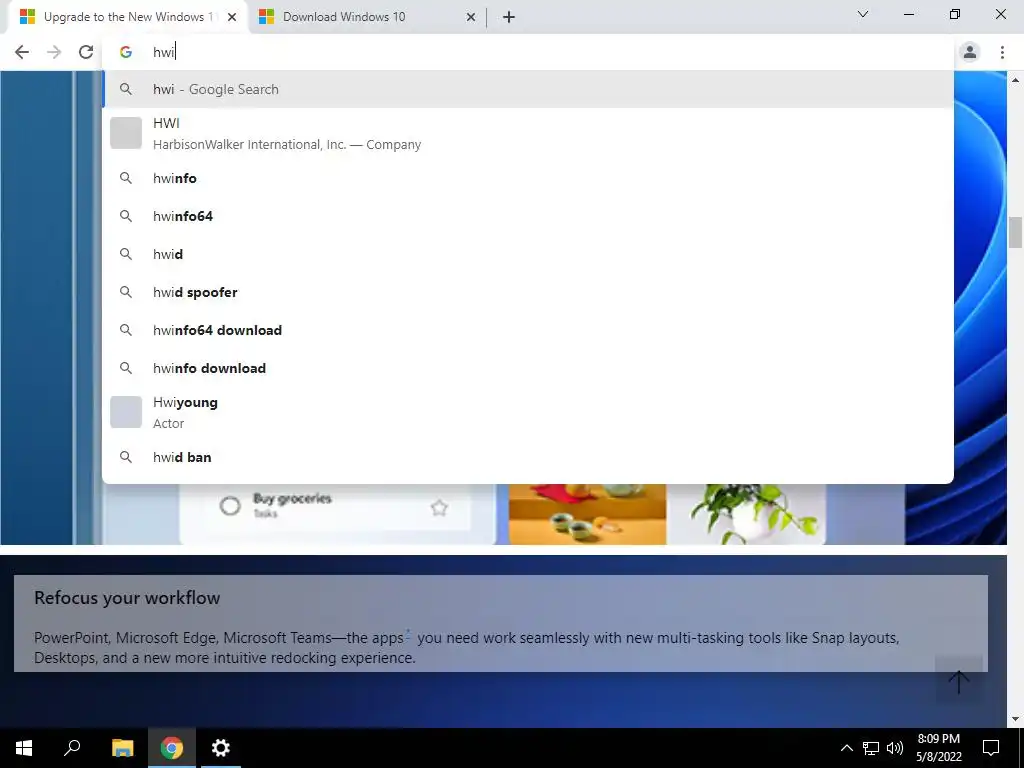
Task: Click the back-to-top arrow button
Action: click(x=959, y=682)
